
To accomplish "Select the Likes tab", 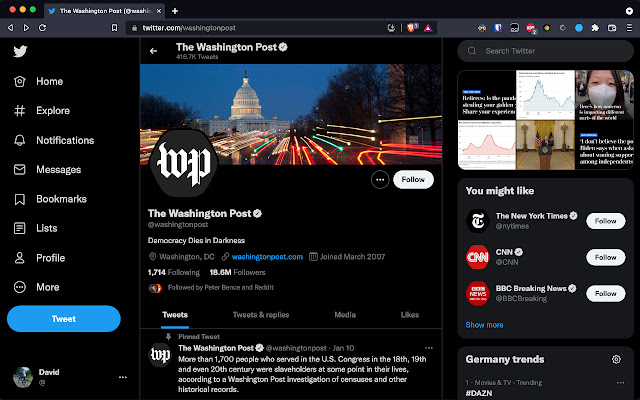I will click(410, 314).
